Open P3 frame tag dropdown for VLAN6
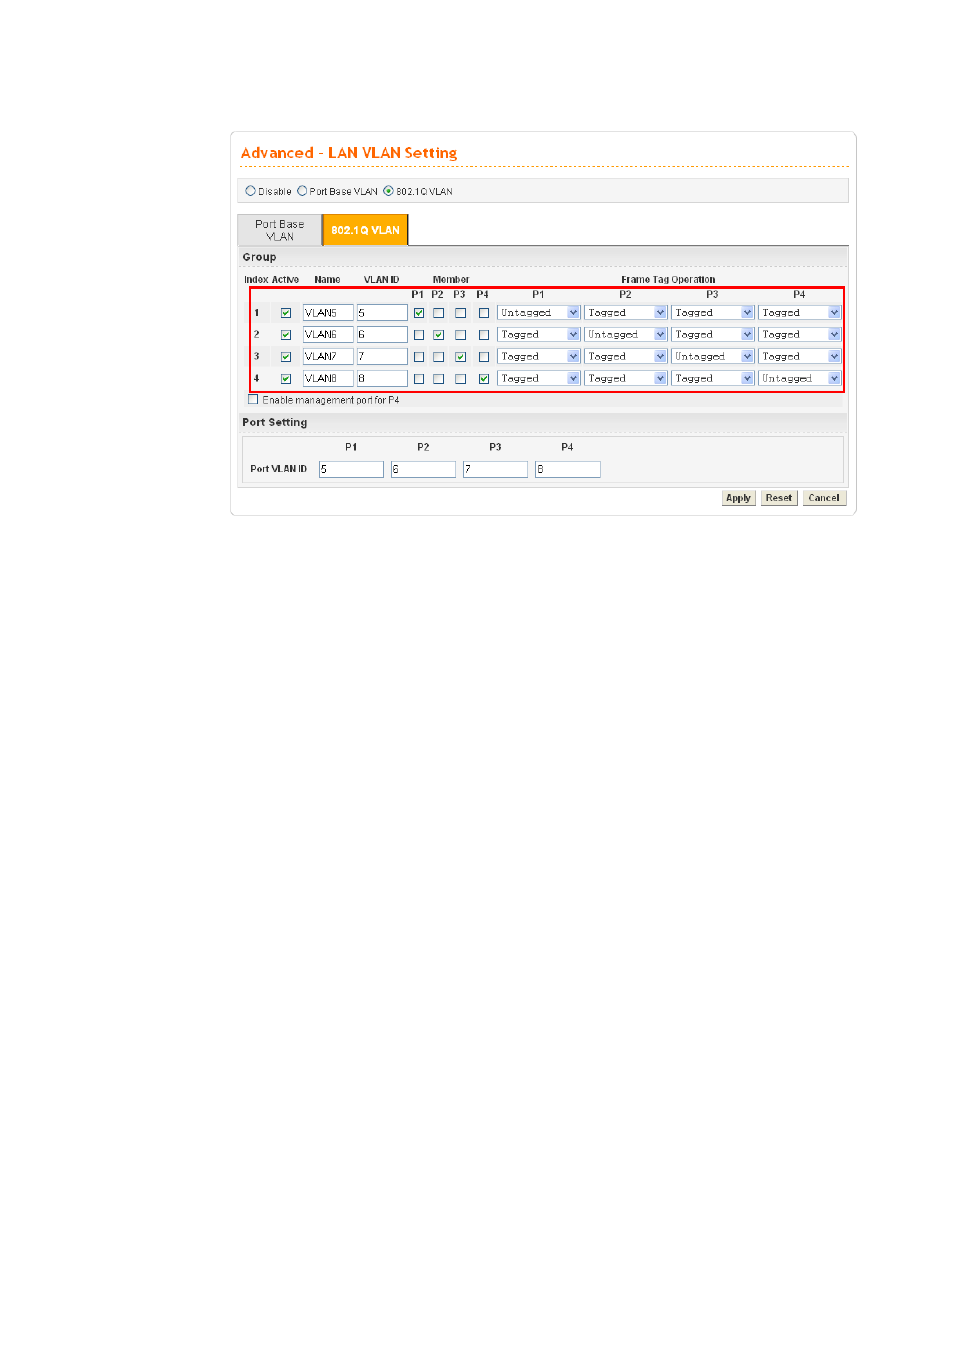Screen dimensions: 954x1351 (713, 335)
